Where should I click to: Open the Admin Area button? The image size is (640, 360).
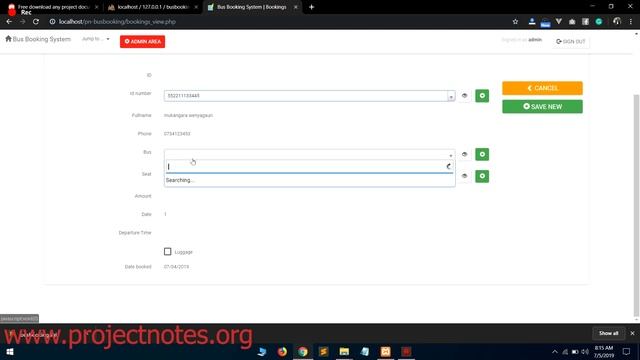tap(142, 42)
